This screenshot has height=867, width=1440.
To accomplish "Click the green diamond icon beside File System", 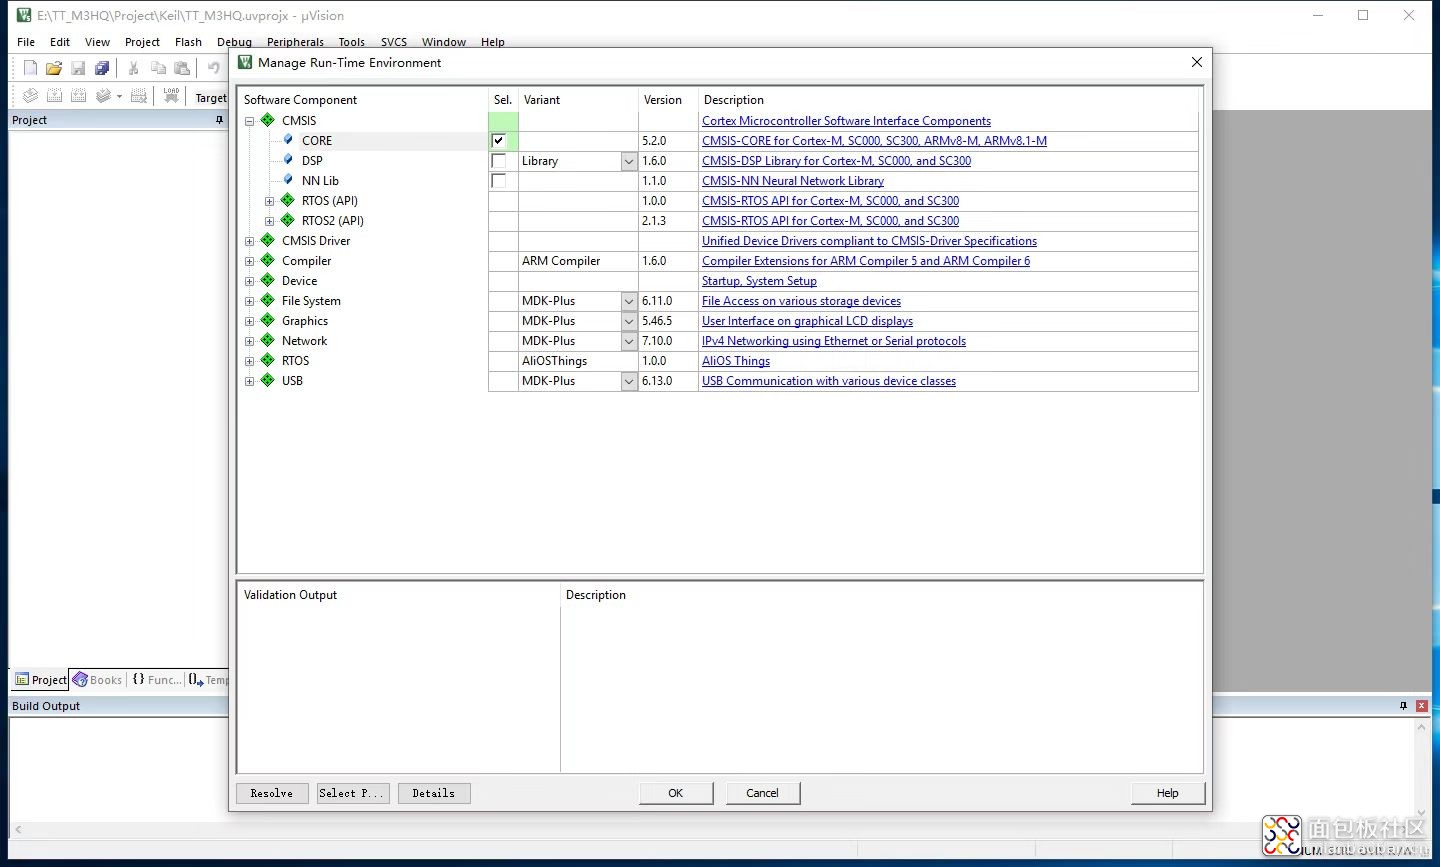I will 268,300.
